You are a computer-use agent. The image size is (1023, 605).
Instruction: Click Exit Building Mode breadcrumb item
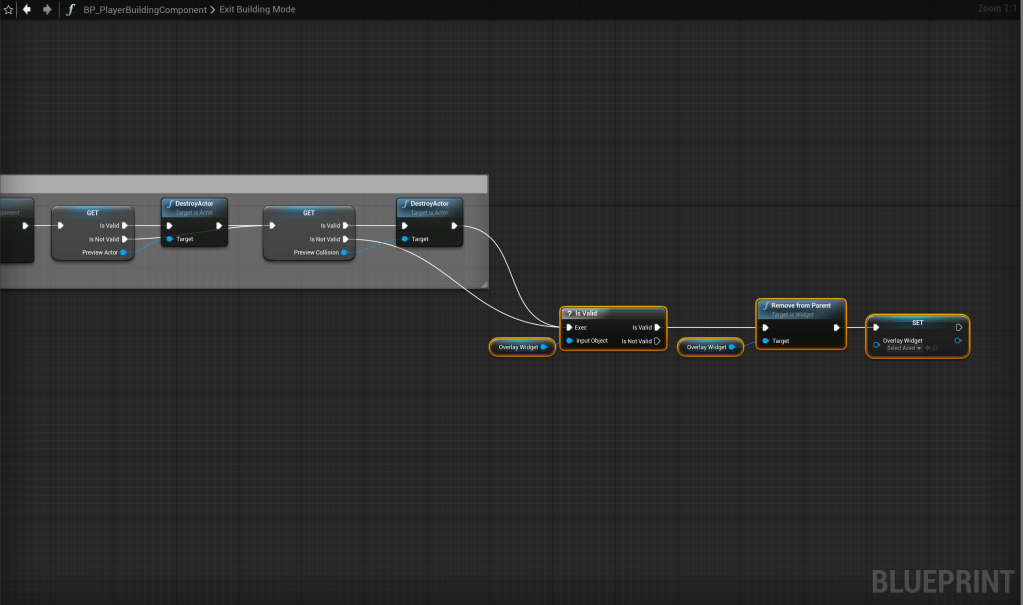tap(257, 9)
